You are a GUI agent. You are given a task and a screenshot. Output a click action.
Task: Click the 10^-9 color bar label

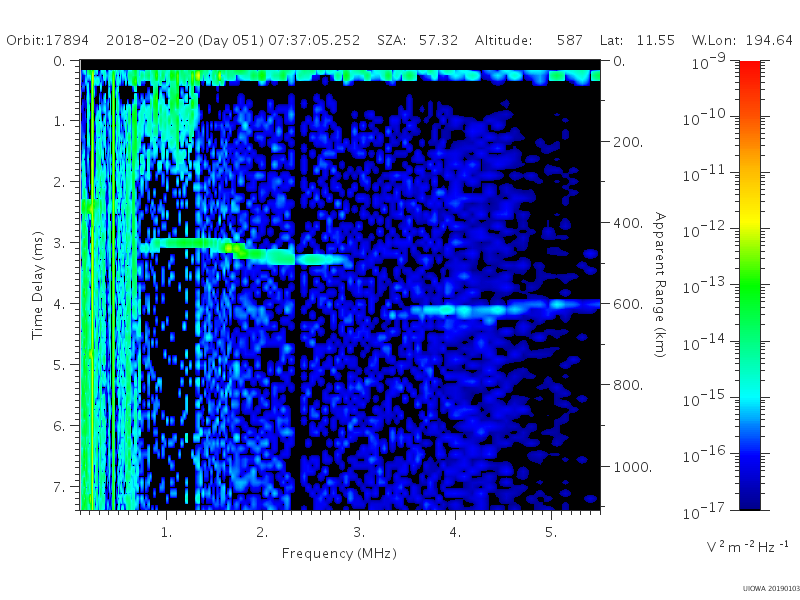point(708,61)
